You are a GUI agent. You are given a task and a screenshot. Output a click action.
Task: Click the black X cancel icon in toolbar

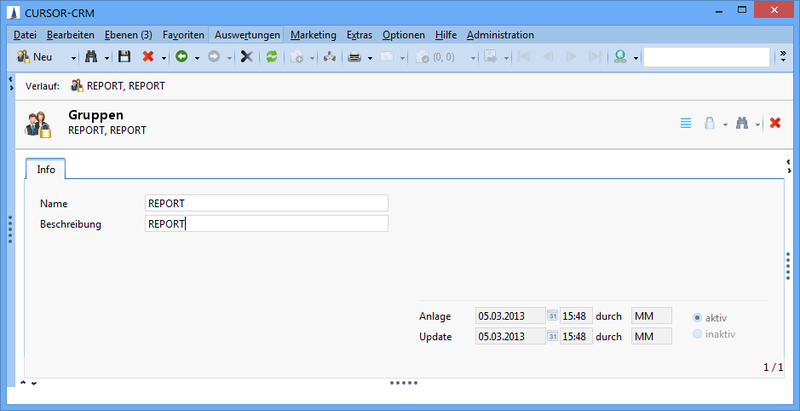point(246,58)
